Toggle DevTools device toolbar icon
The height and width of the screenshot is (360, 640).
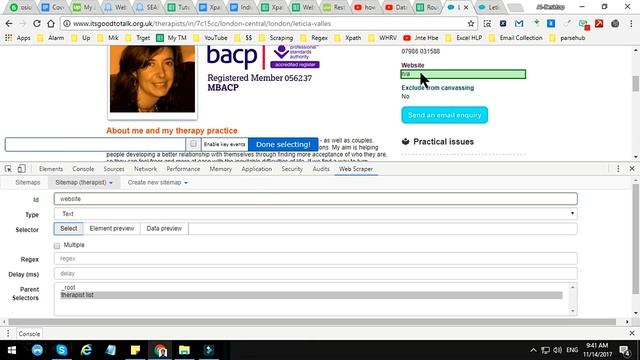[x=21, y=169]
